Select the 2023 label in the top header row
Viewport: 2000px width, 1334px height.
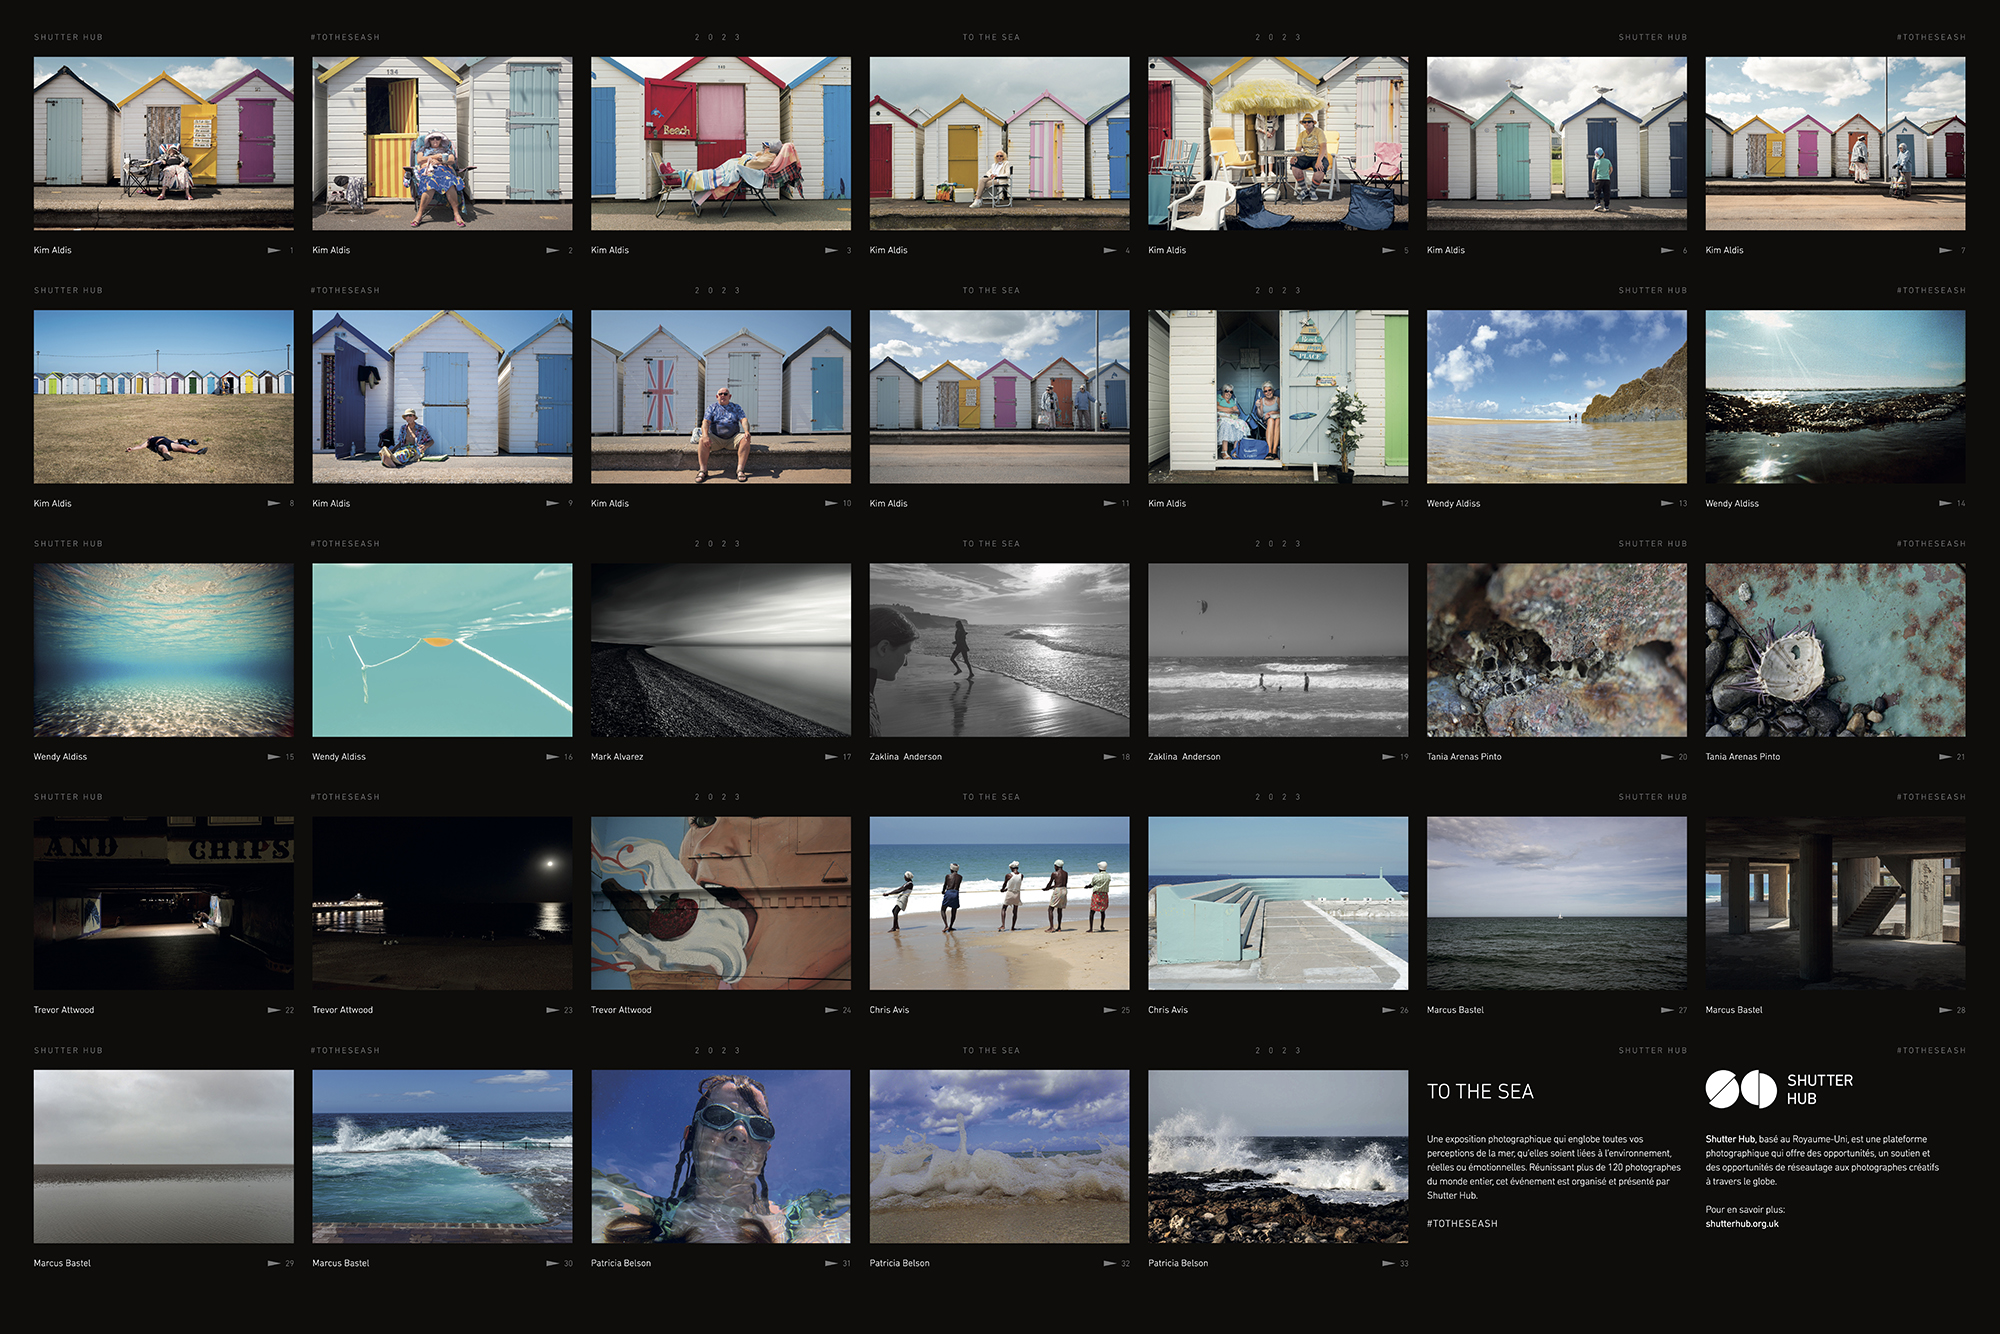716,35
